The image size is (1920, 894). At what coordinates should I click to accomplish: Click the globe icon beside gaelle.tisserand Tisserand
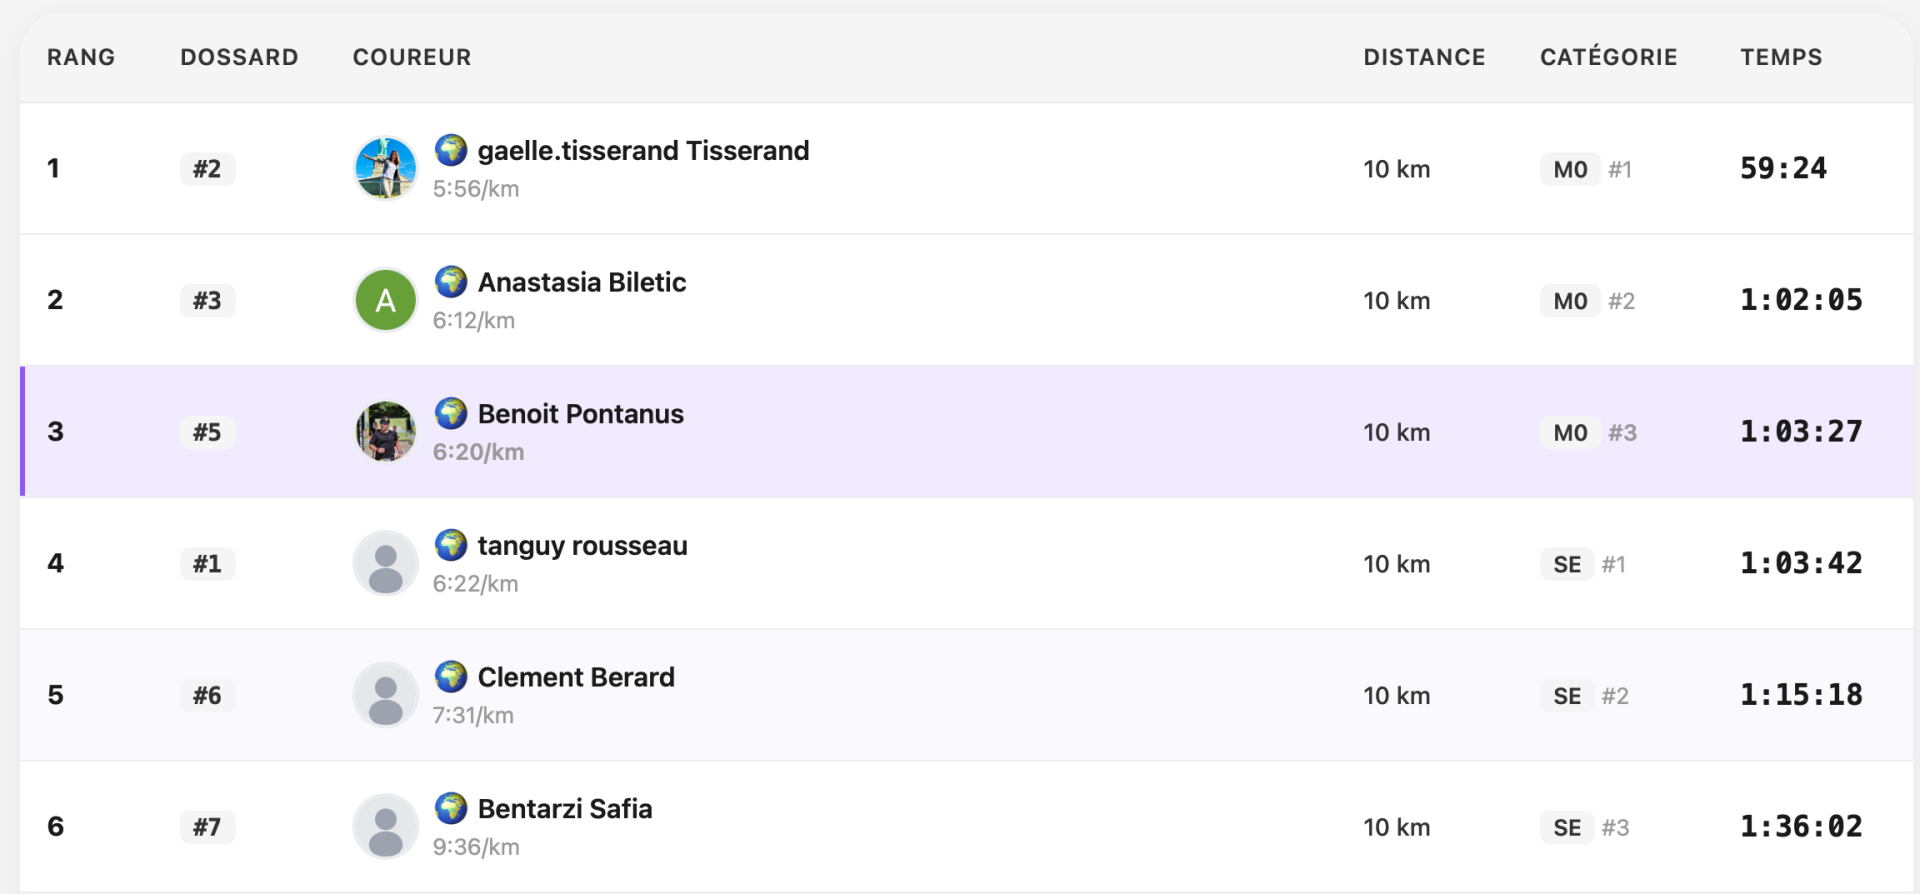point(451,150)
